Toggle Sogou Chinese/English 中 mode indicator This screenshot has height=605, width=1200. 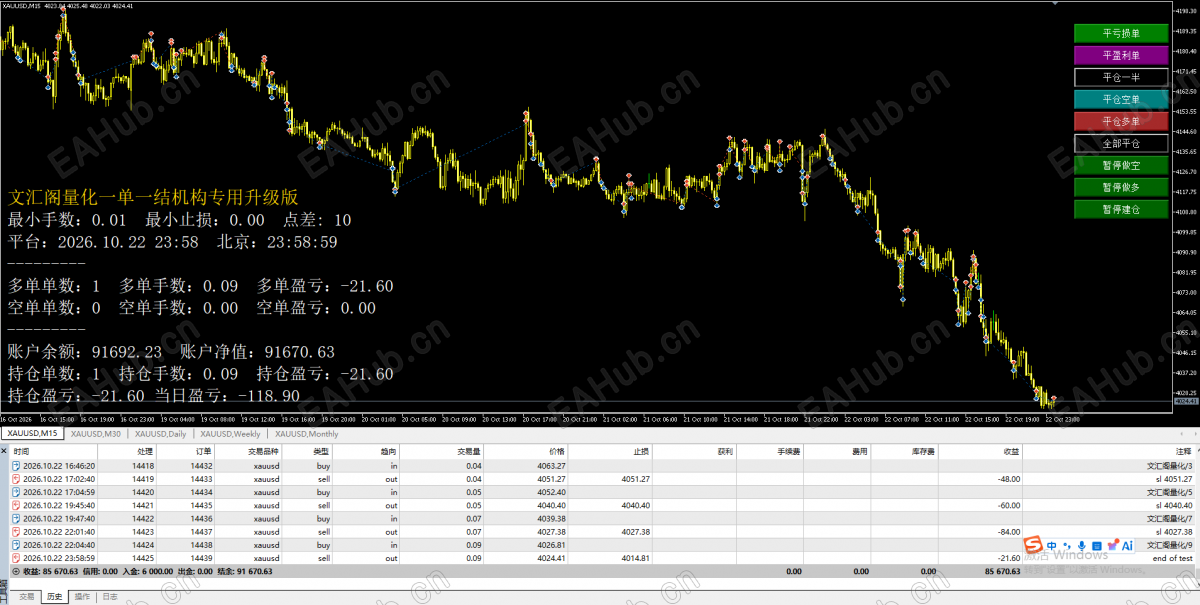pyautogui.click(x=1051, y=546)
